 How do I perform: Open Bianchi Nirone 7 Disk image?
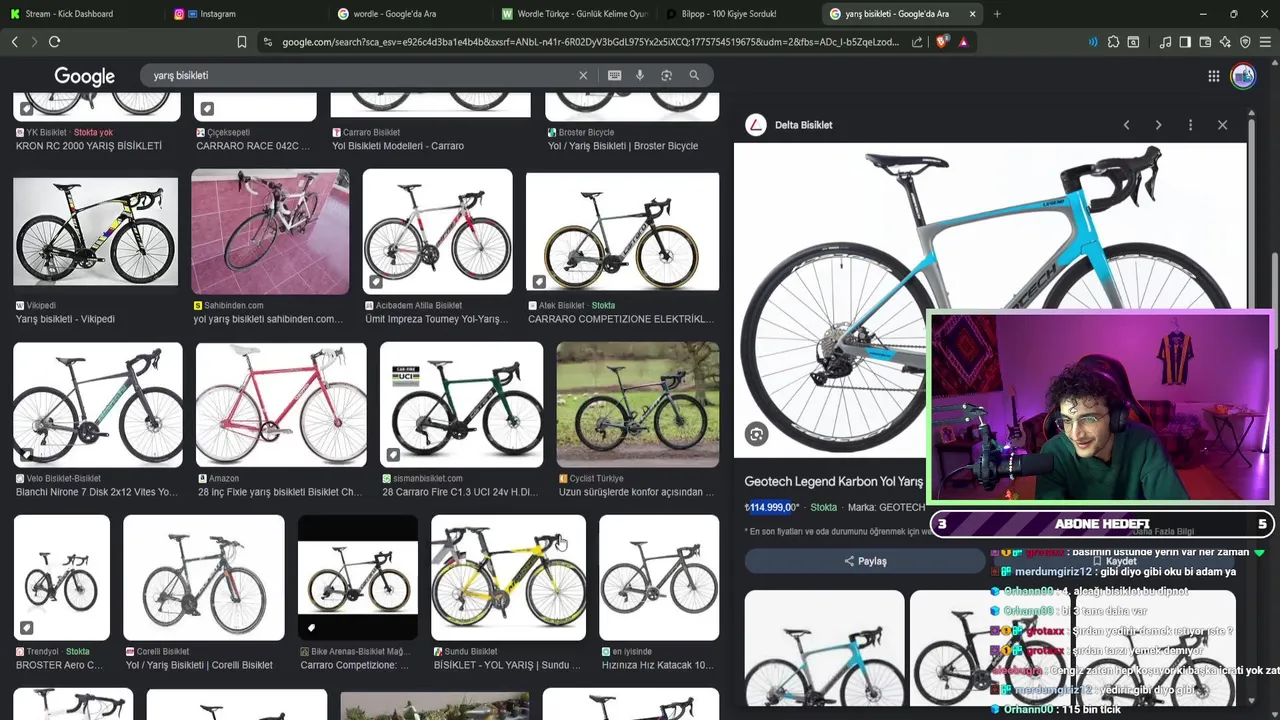[98, 404]
